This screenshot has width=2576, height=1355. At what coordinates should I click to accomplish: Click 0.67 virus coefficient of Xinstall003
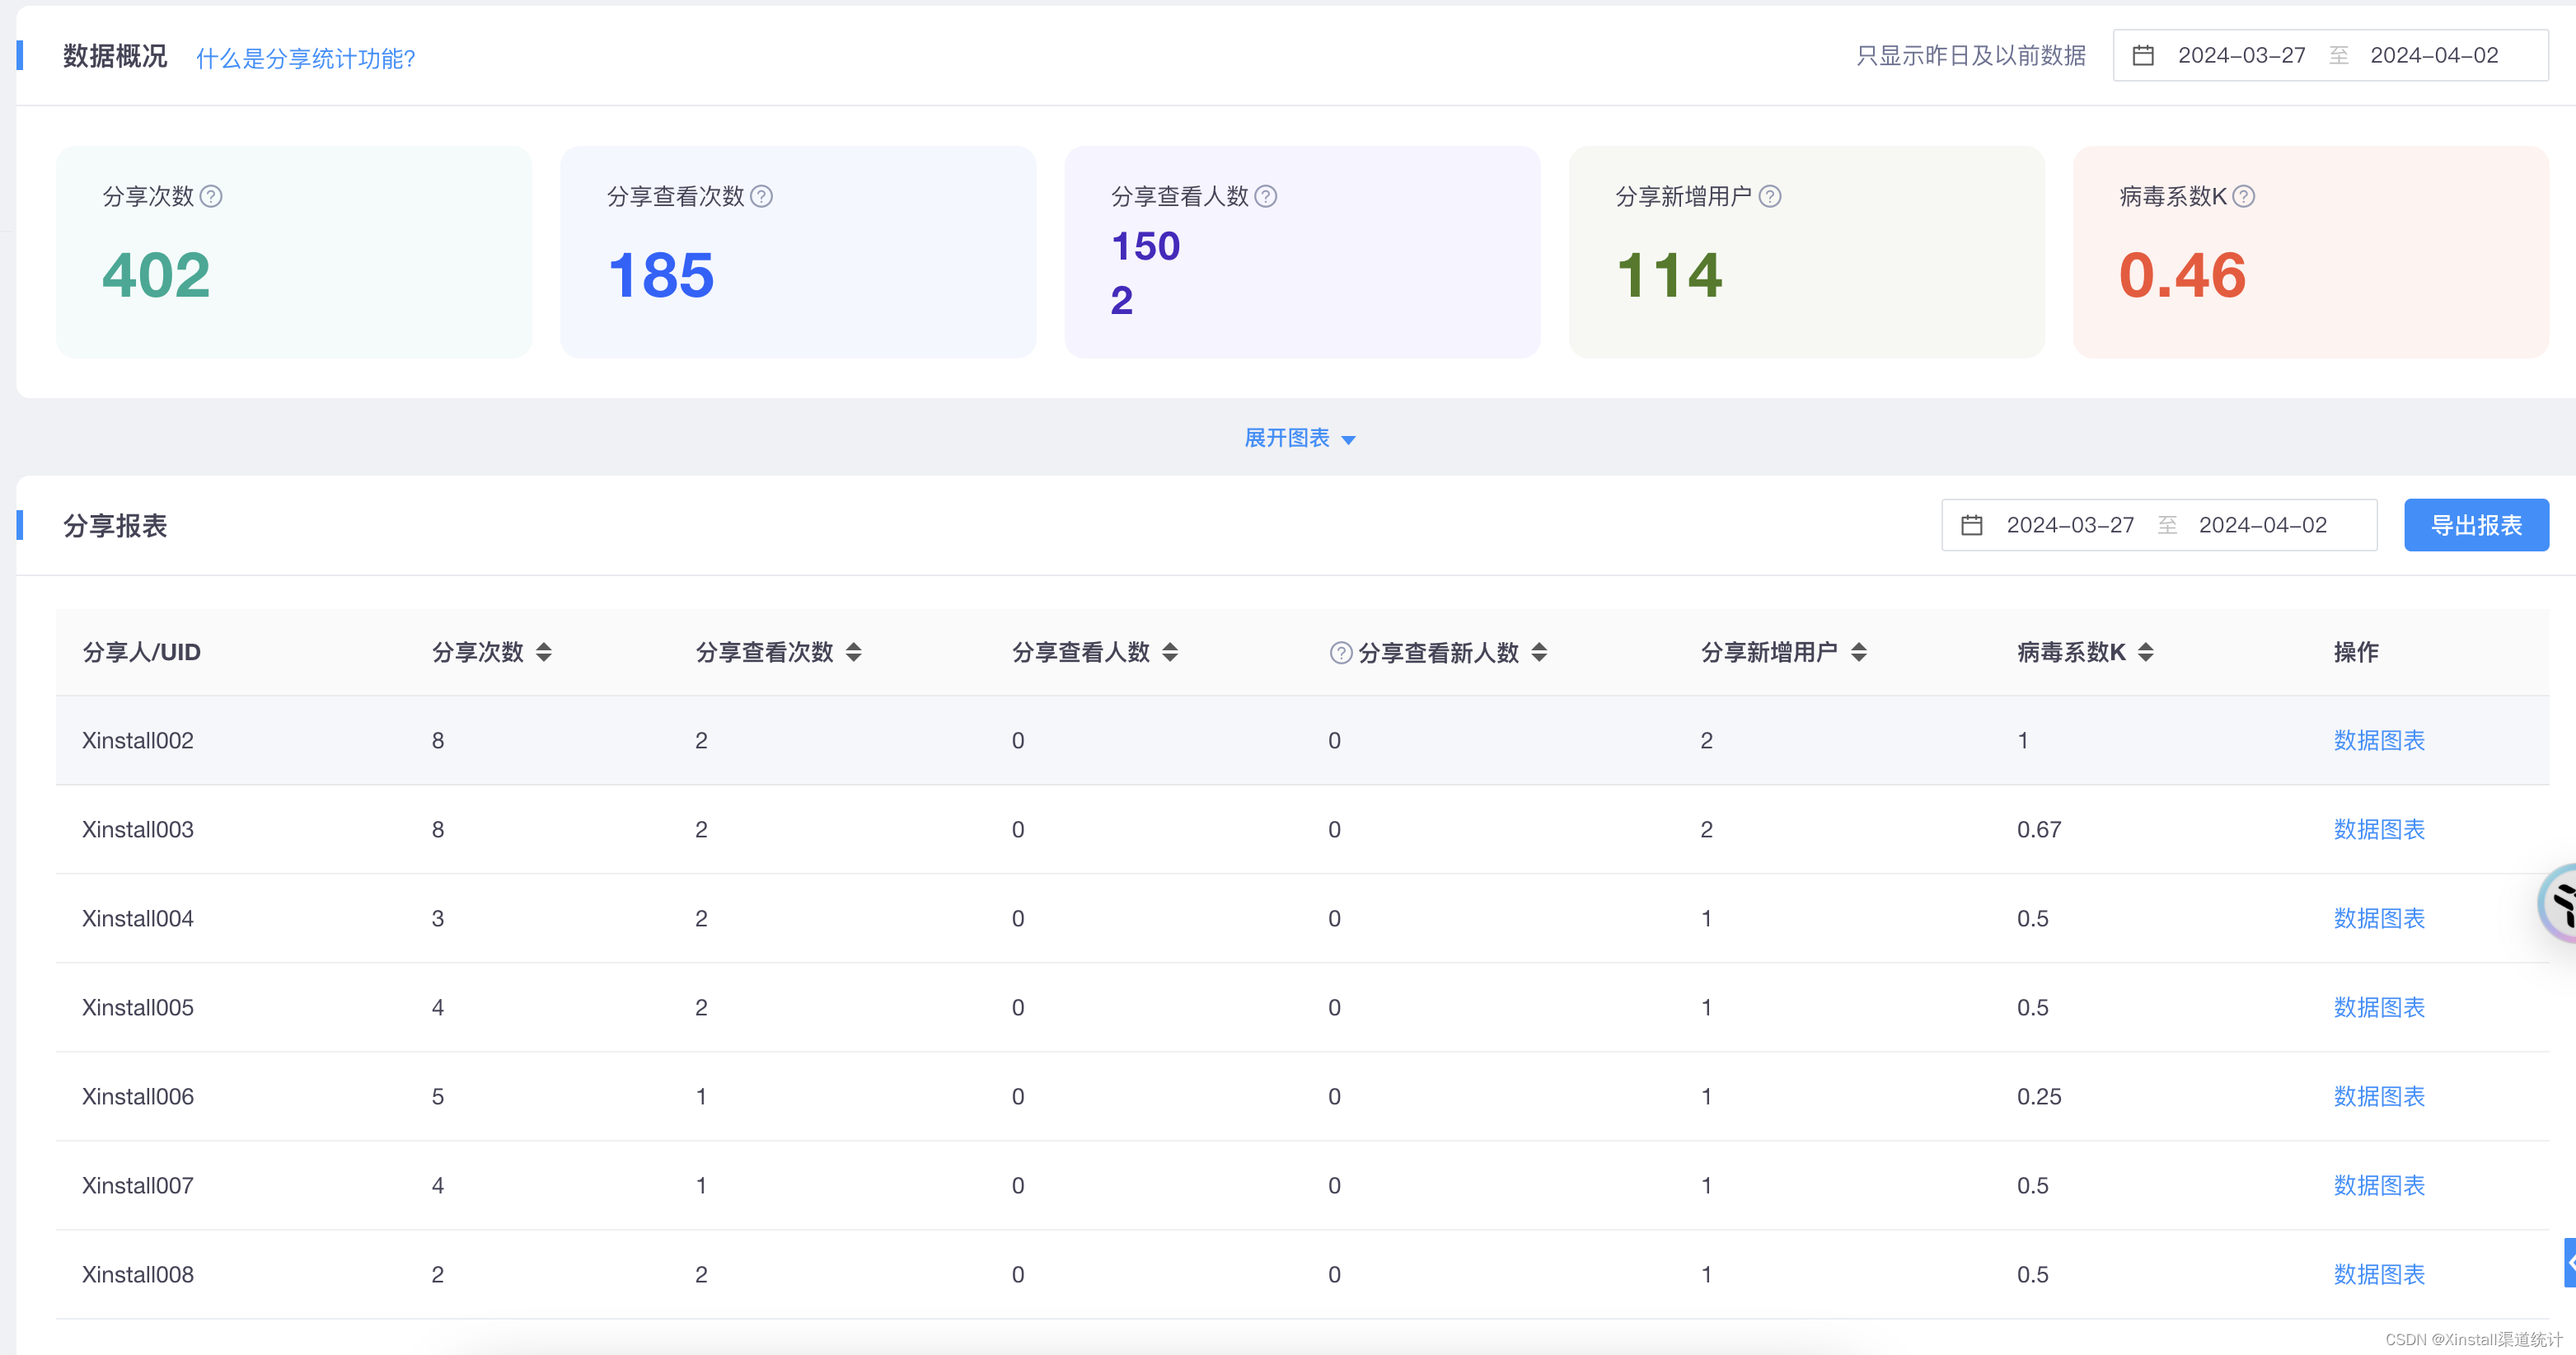(x=2039, y=830)
